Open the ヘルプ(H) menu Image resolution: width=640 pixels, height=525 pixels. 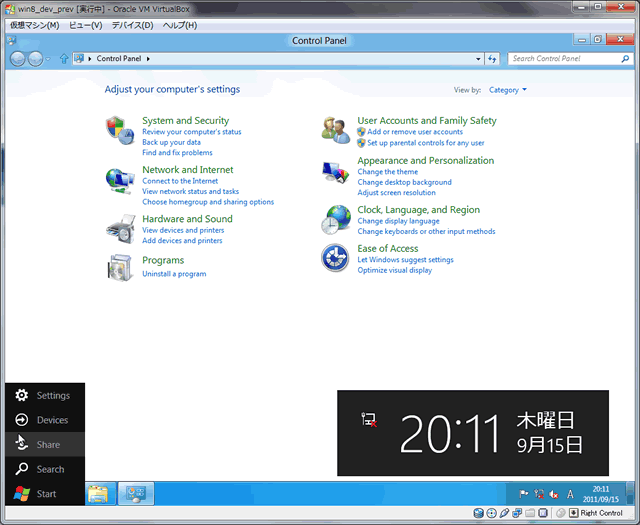point(180,25)
